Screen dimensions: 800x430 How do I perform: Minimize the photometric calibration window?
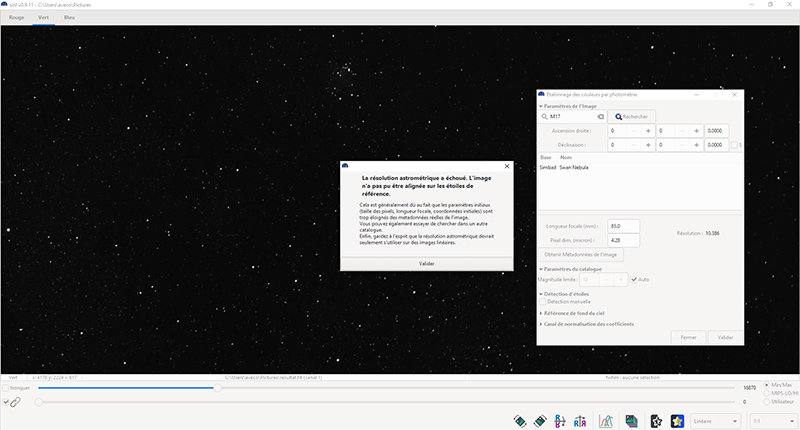697,94
